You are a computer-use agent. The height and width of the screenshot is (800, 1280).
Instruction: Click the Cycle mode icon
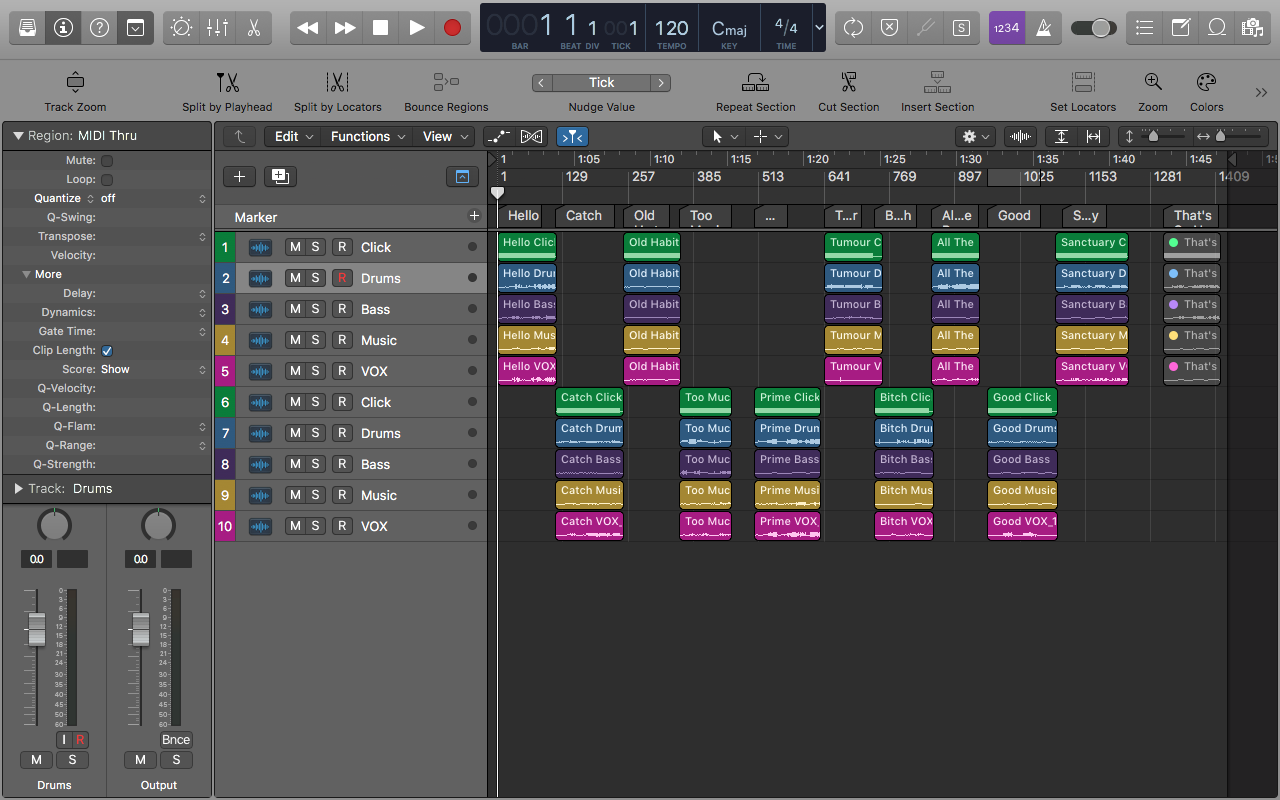(853, 28)
